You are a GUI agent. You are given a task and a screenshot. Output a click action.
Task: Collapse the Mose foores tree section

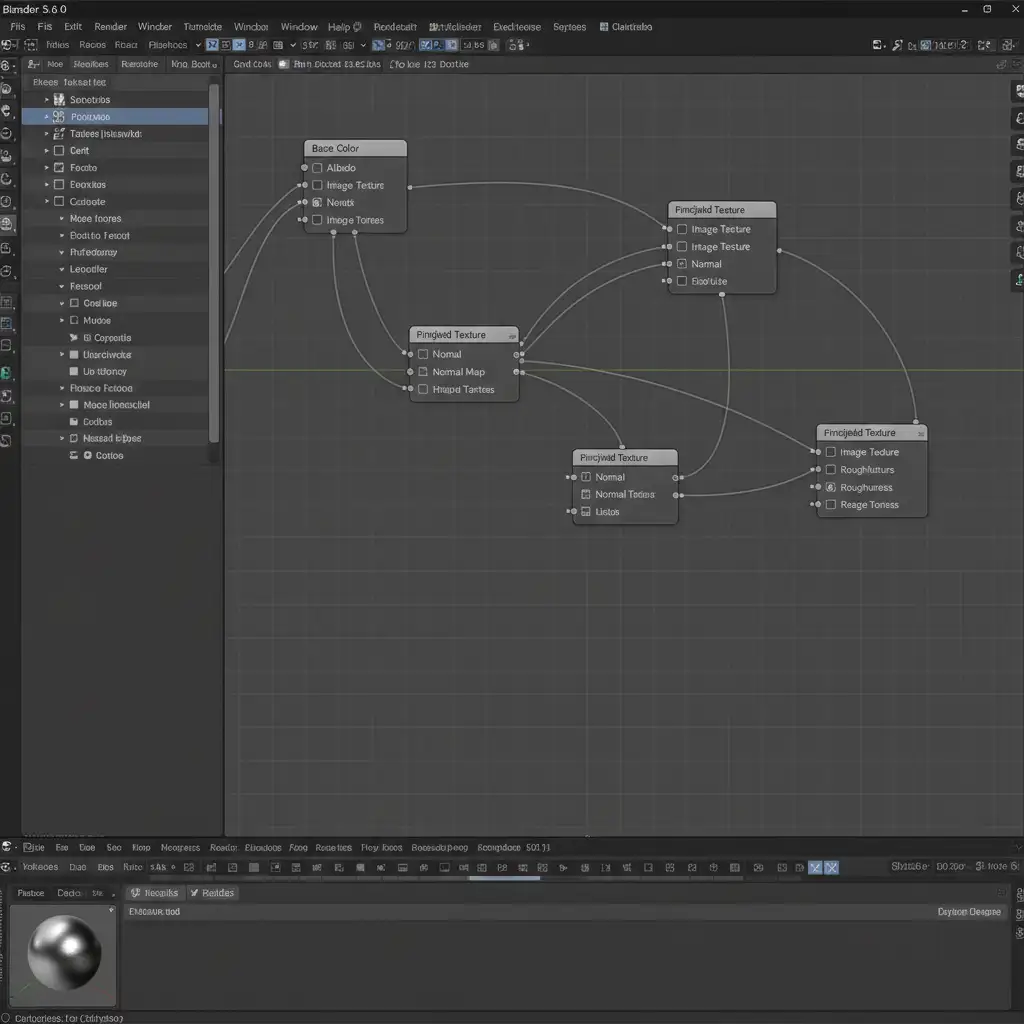coord(61,219)
